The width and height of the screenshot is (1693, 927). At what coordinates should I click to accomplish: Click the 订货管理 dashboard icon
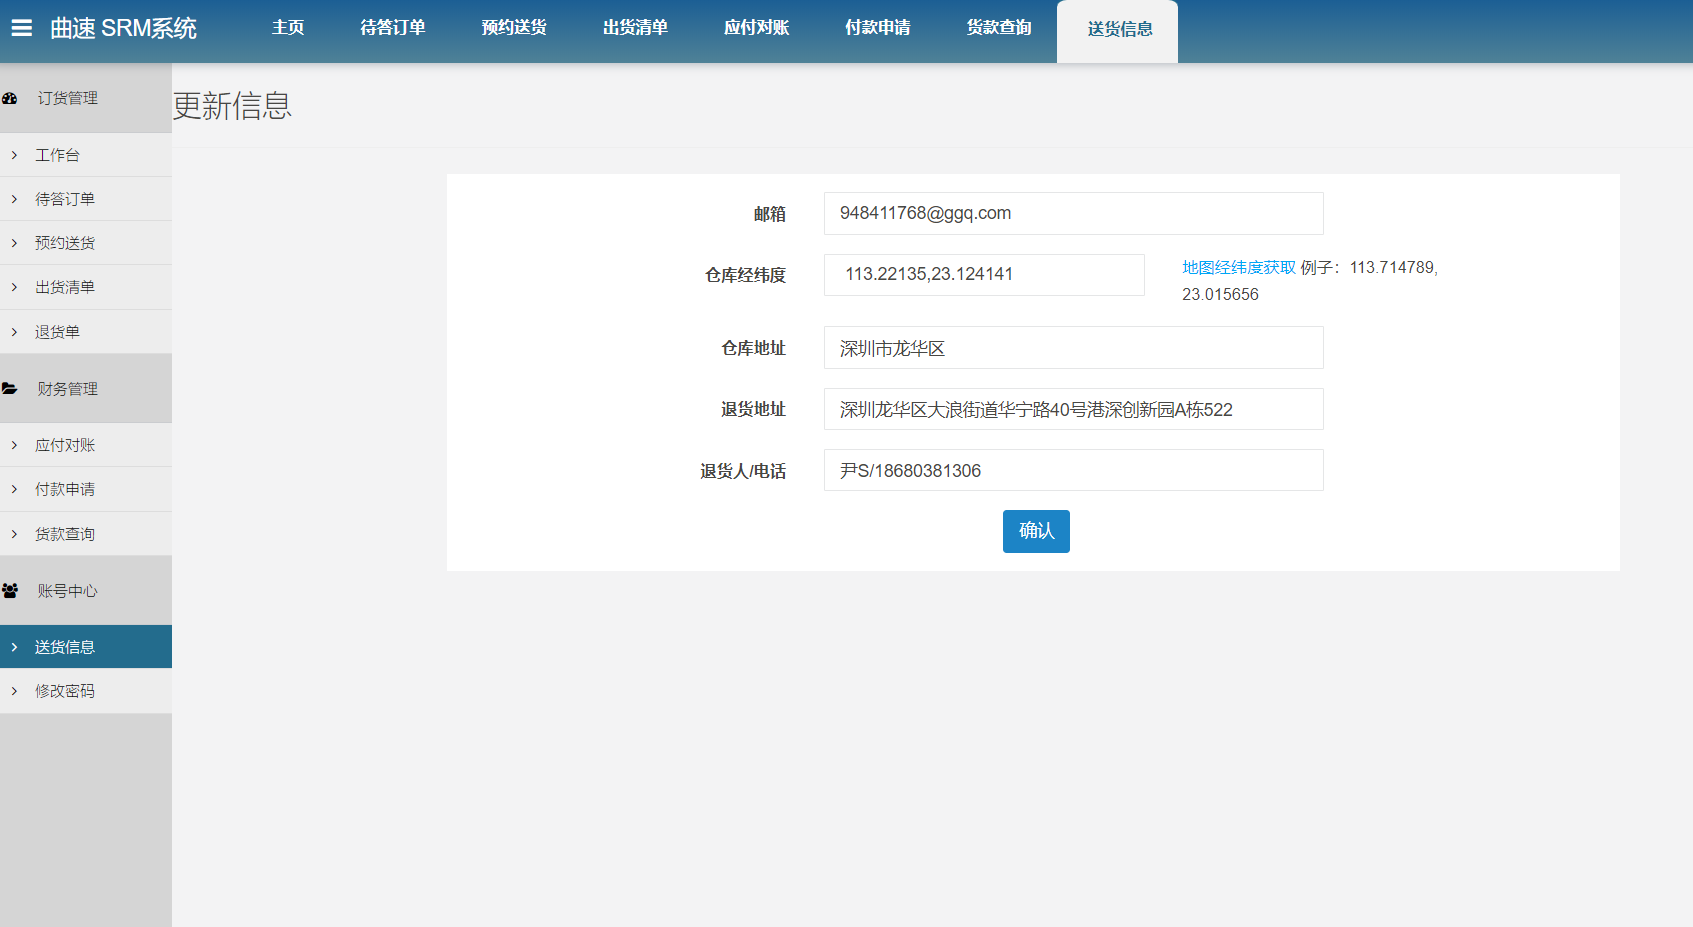pyautogui.click(x=10, y=98)
